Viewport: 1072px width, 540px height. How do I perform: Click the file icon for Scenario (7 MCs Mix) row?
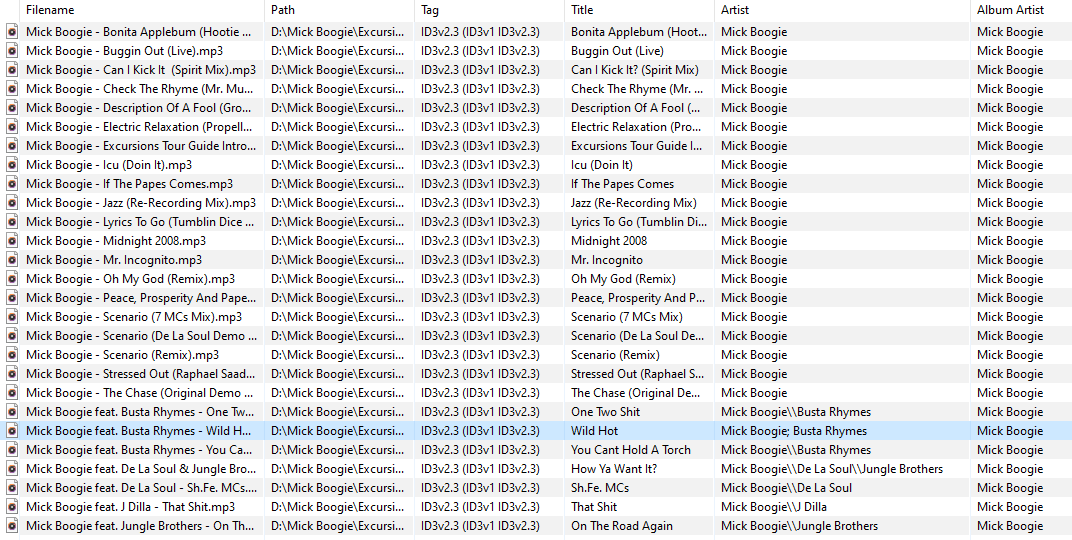click(12, 316)
